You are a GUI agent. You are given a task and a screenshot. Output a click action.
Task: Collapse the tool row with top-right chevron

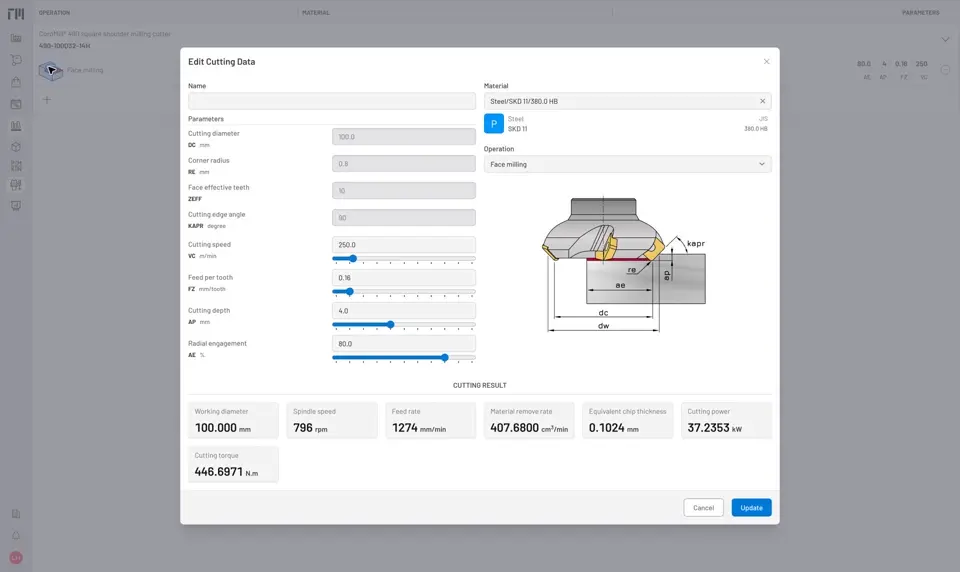pos(945,39)
